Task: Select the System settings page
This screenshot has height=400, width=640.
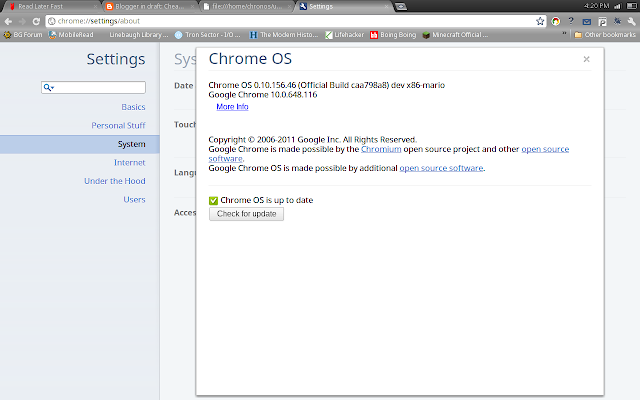Action: 80,144
